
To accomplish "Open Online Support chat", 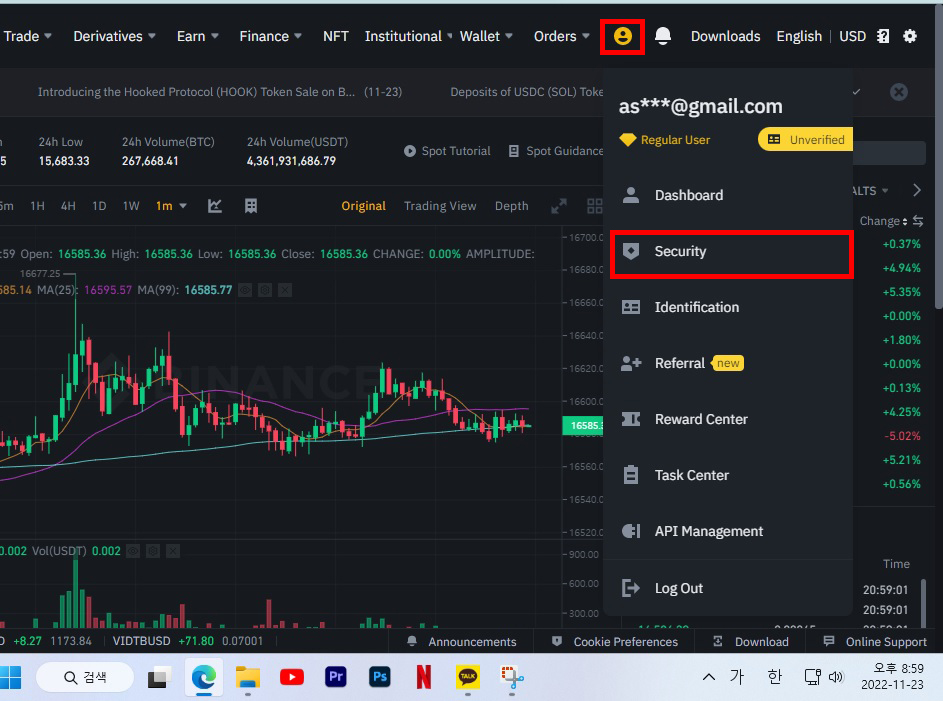I will (x=875, y=642).
